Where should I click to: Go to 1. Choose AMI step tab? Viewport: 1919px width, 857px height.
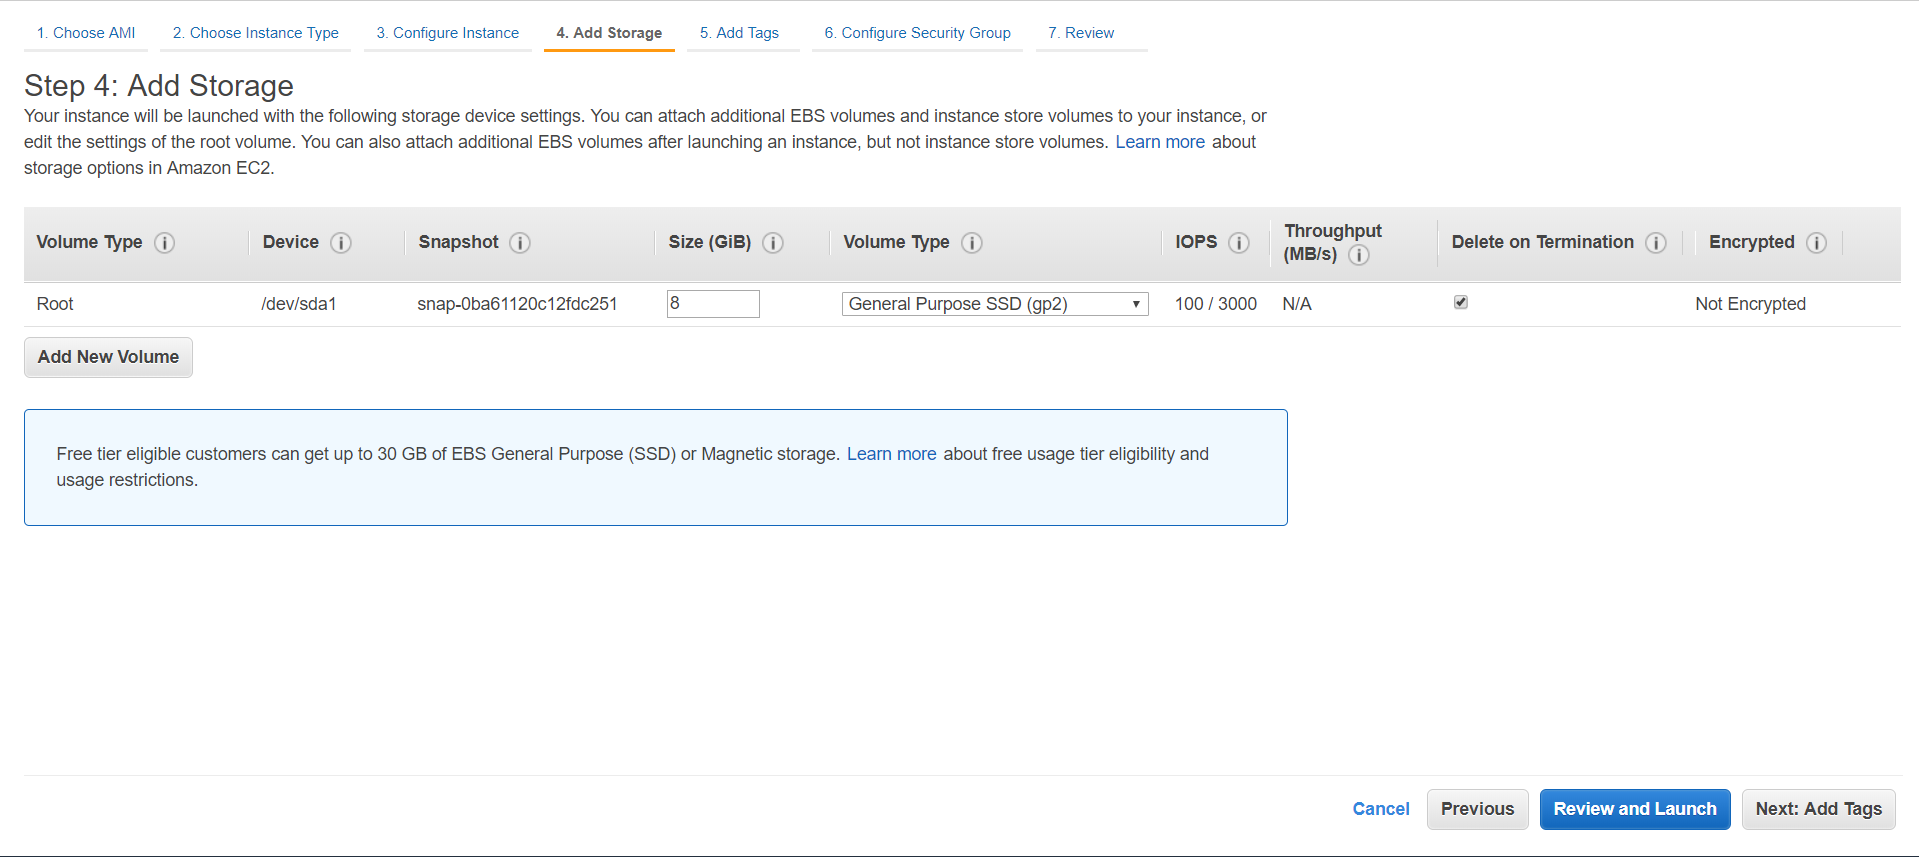click(86, 33)
